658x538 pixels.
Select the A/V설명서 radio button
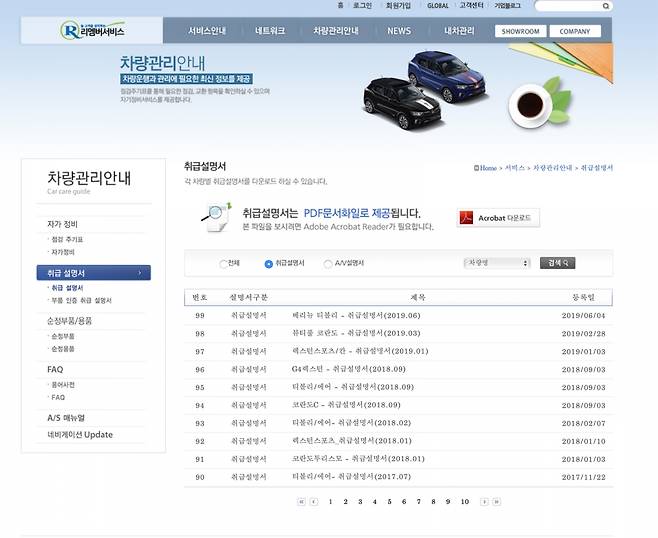click(328, 264)
